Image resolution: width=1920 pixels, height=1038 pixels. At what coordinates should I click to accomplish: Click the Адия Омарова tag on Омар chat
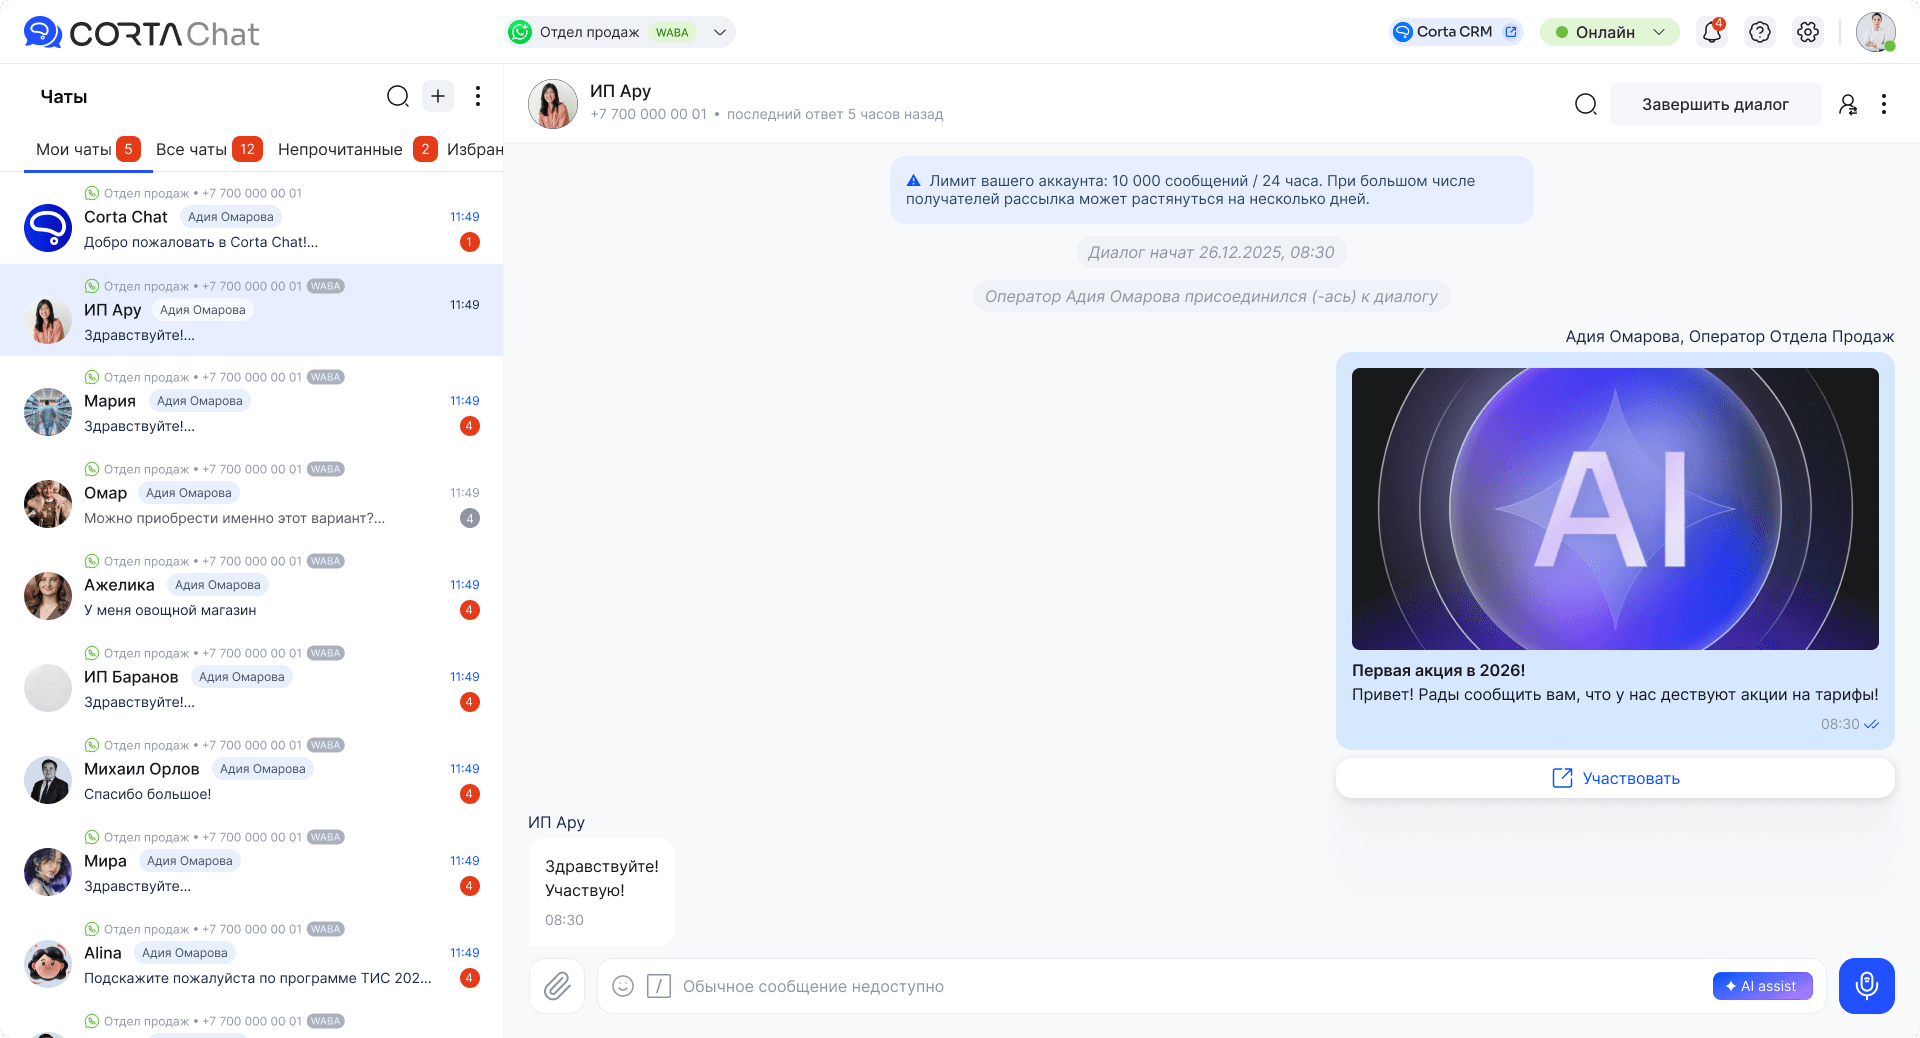[x=189, y=493]
